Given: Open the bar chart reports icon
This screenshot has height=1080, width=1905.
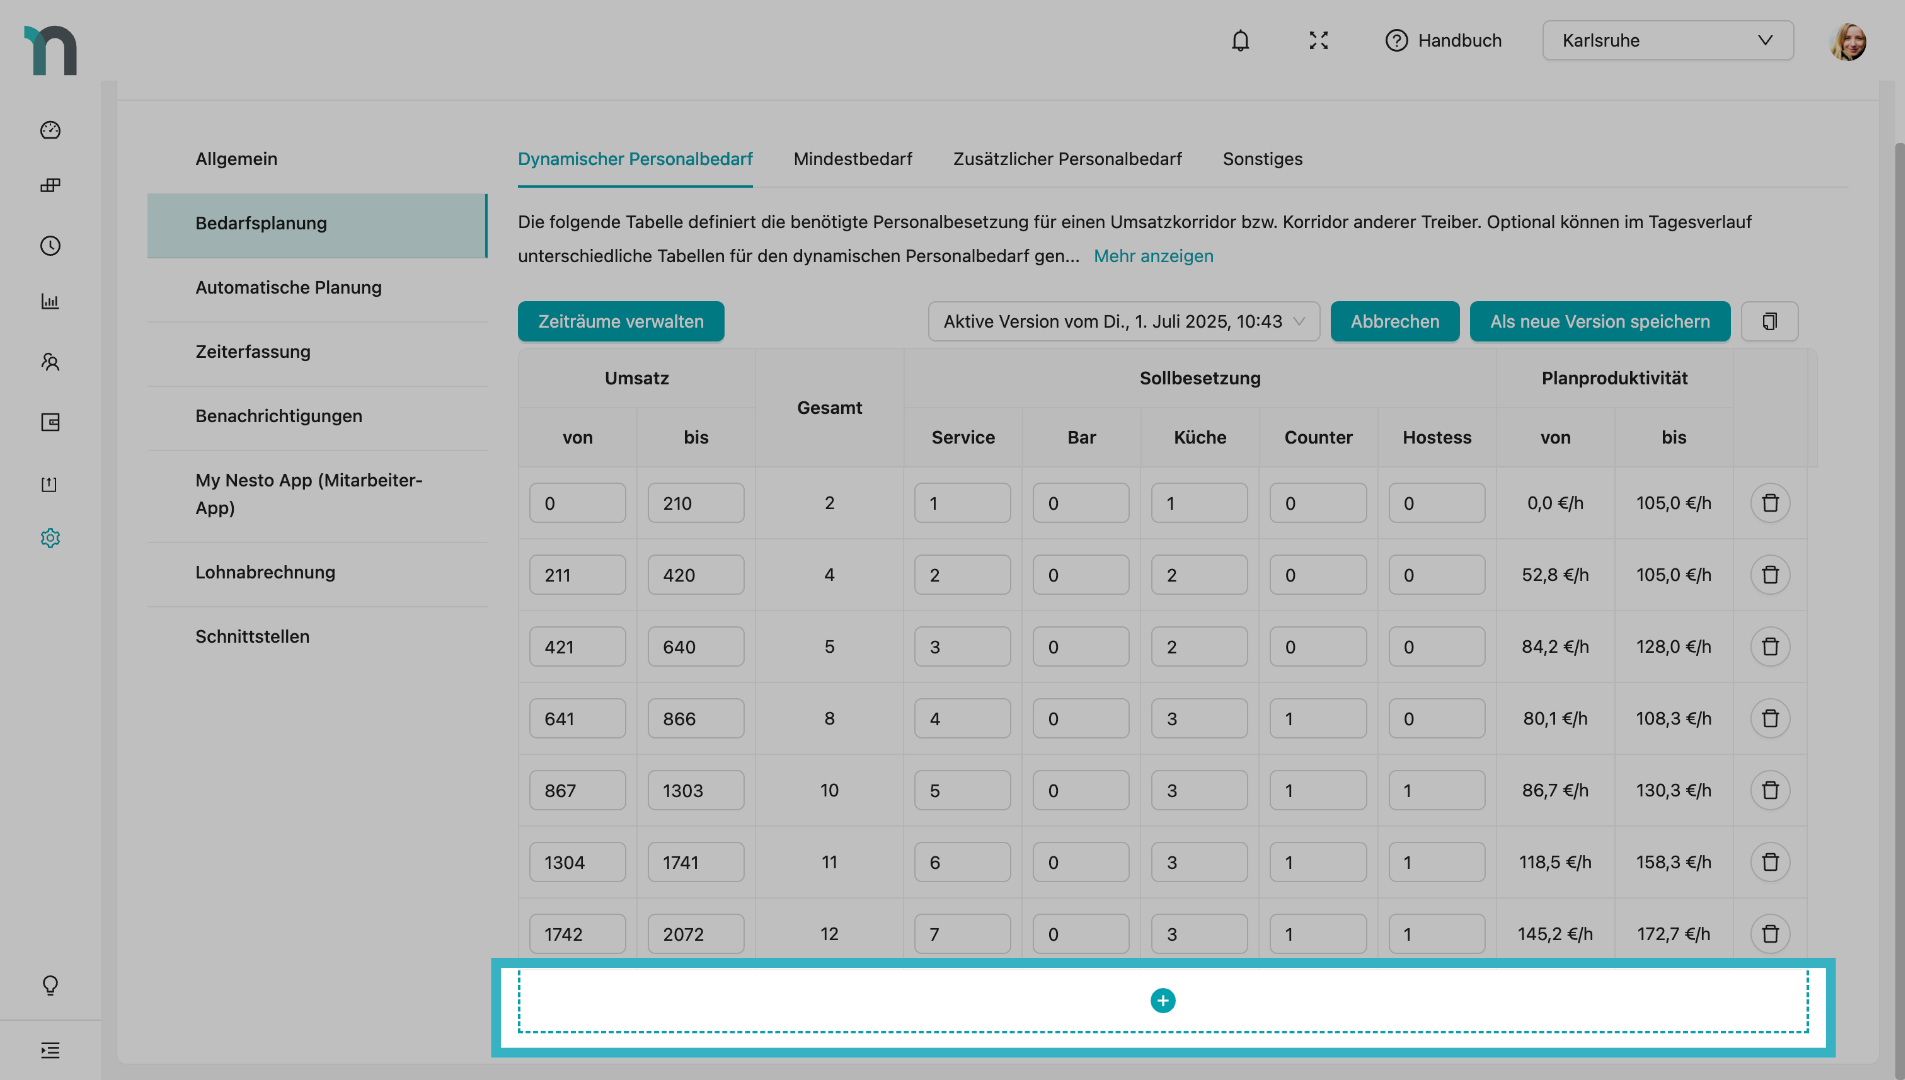Looking at the screenshot, I should coord(50,302).
